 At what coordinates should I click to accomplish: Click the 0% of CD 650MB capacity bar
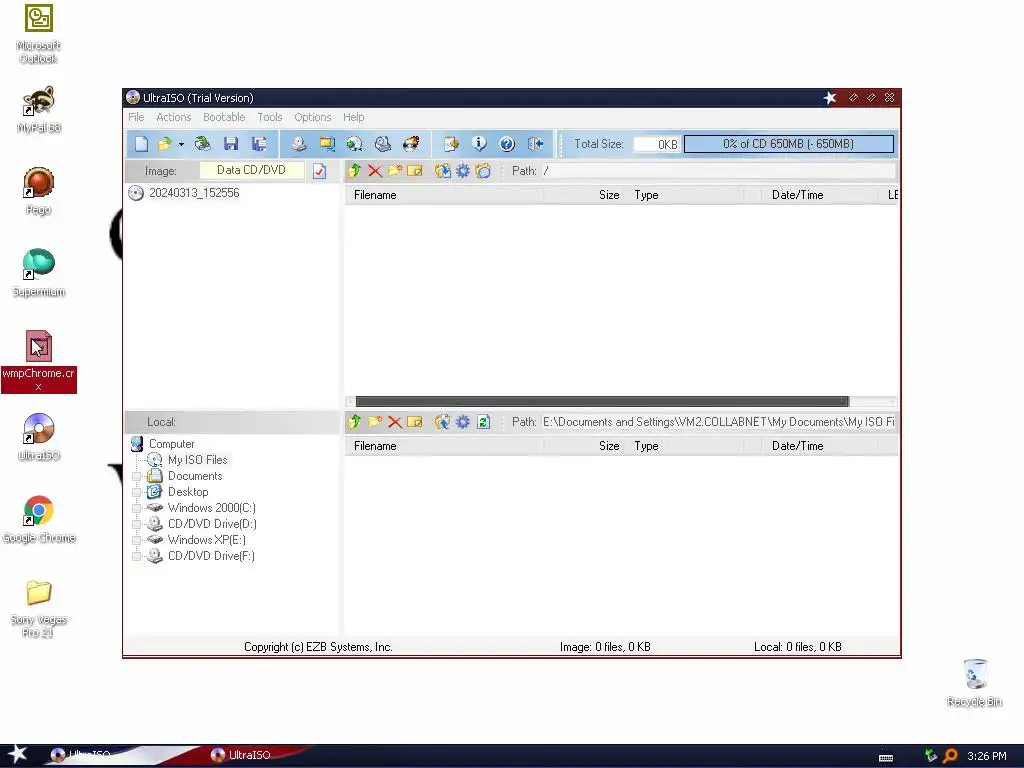[x=788, y=144]
